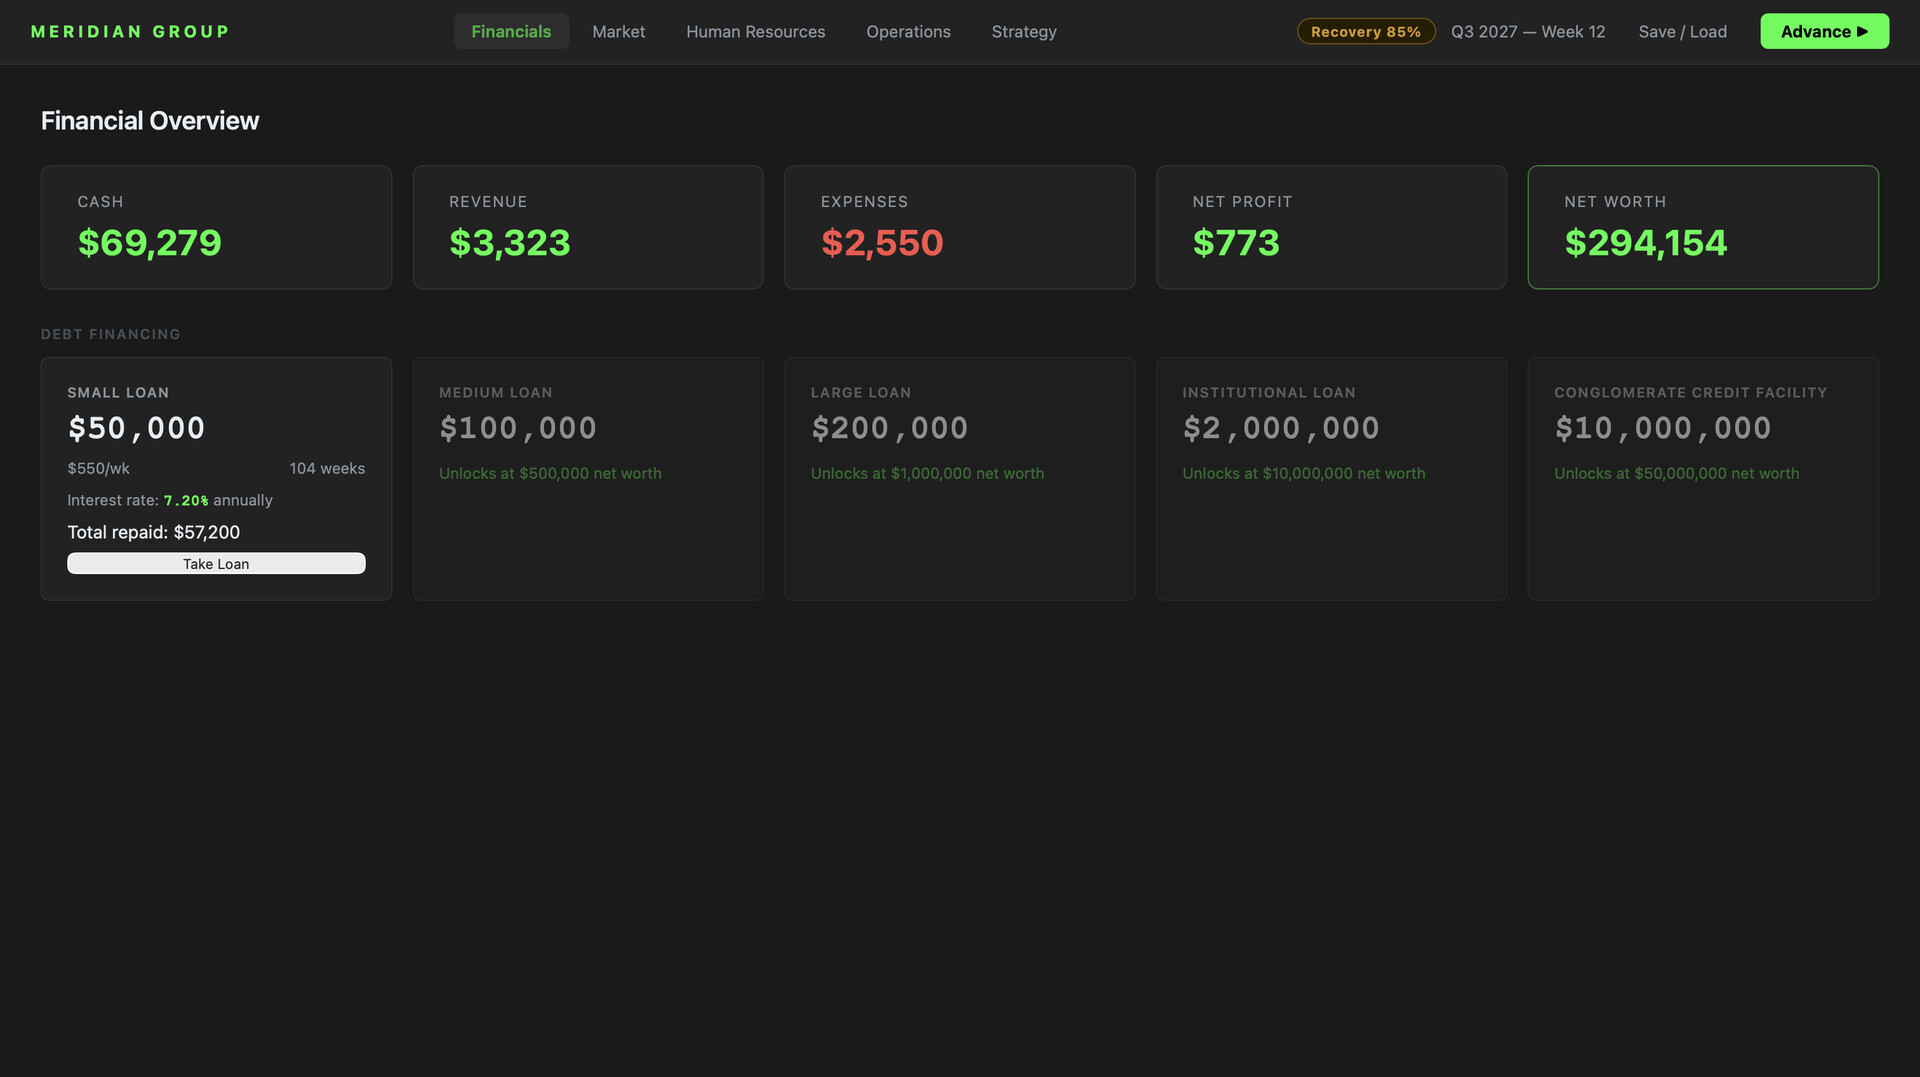Click the Q3 2027 Week 12 date
Screen dimensions: 1920x1077
[x=1527, y=31]
